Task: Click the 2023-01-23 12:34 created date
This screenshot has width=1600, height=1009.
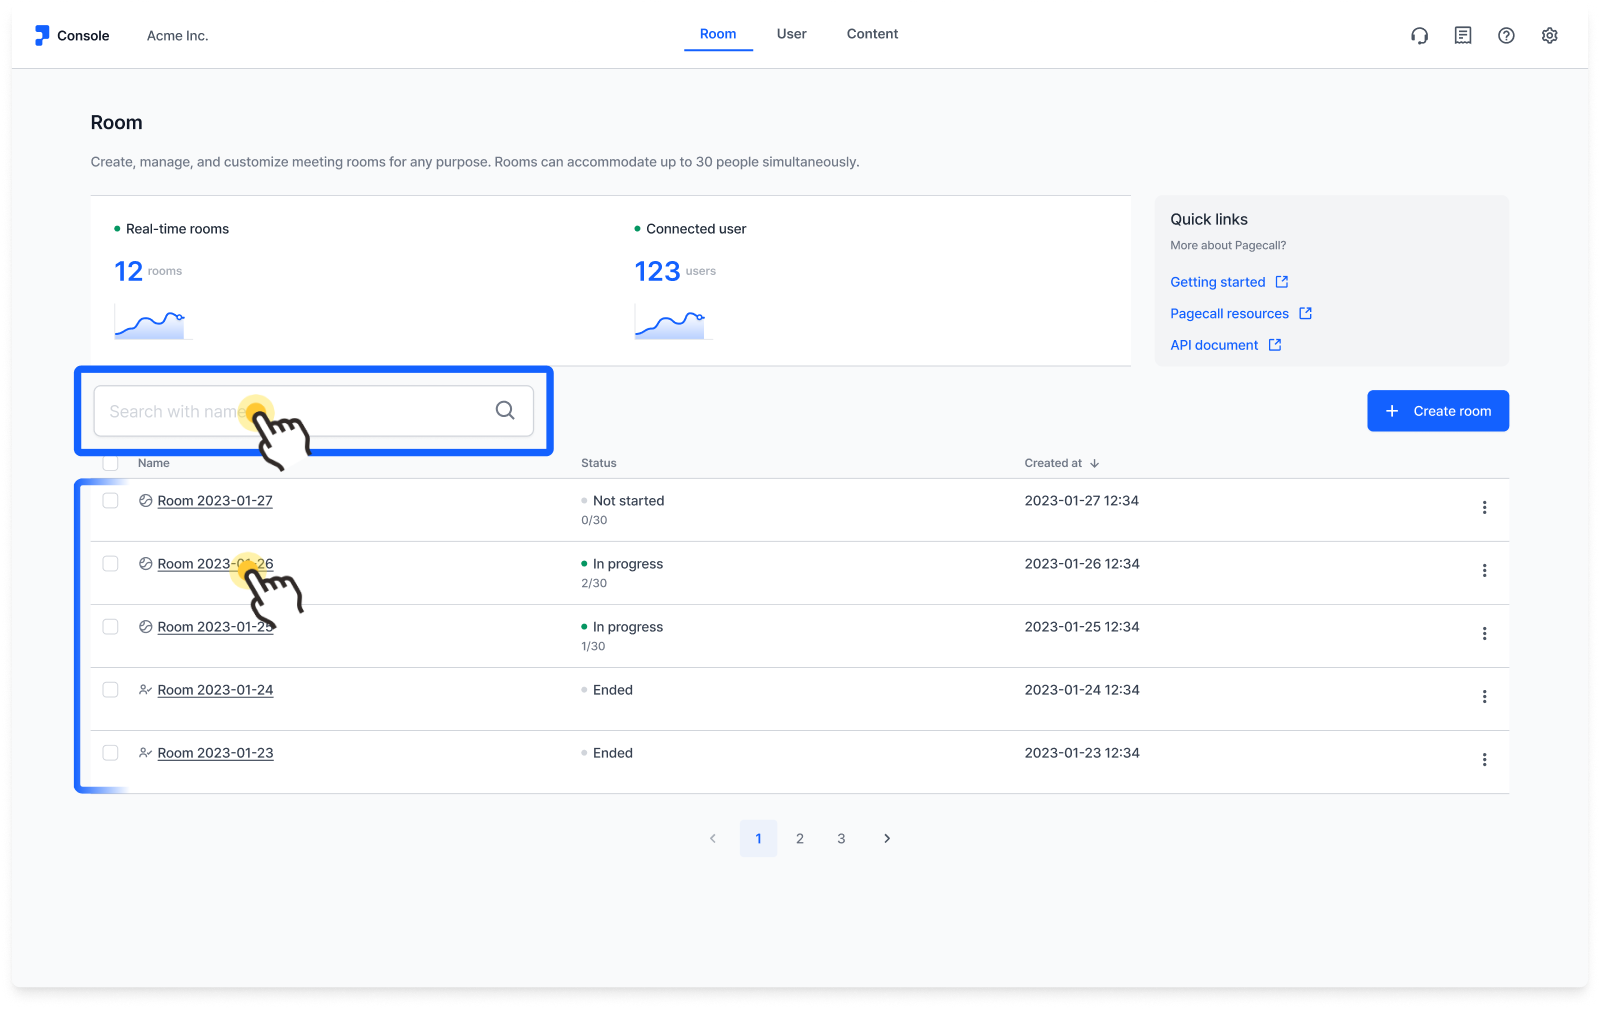Action: [1081, 753]
